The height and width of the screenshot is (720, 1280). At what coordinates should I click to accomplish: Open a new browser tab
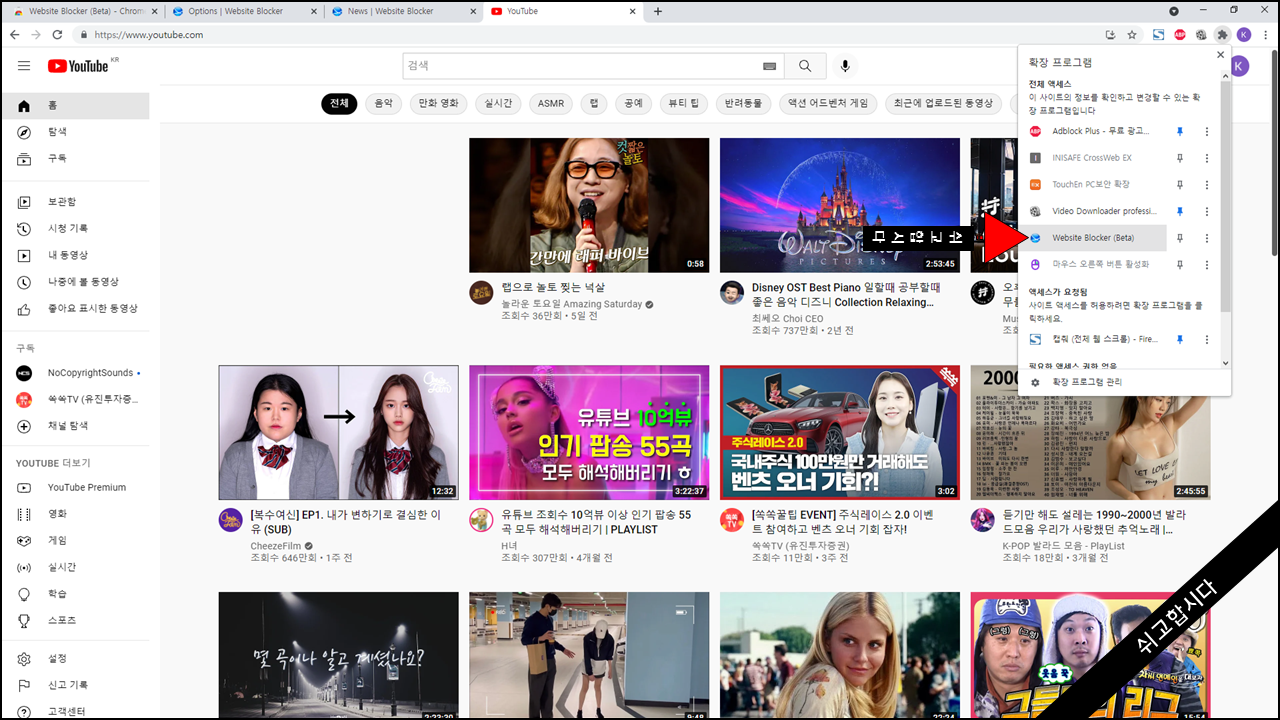658,11
